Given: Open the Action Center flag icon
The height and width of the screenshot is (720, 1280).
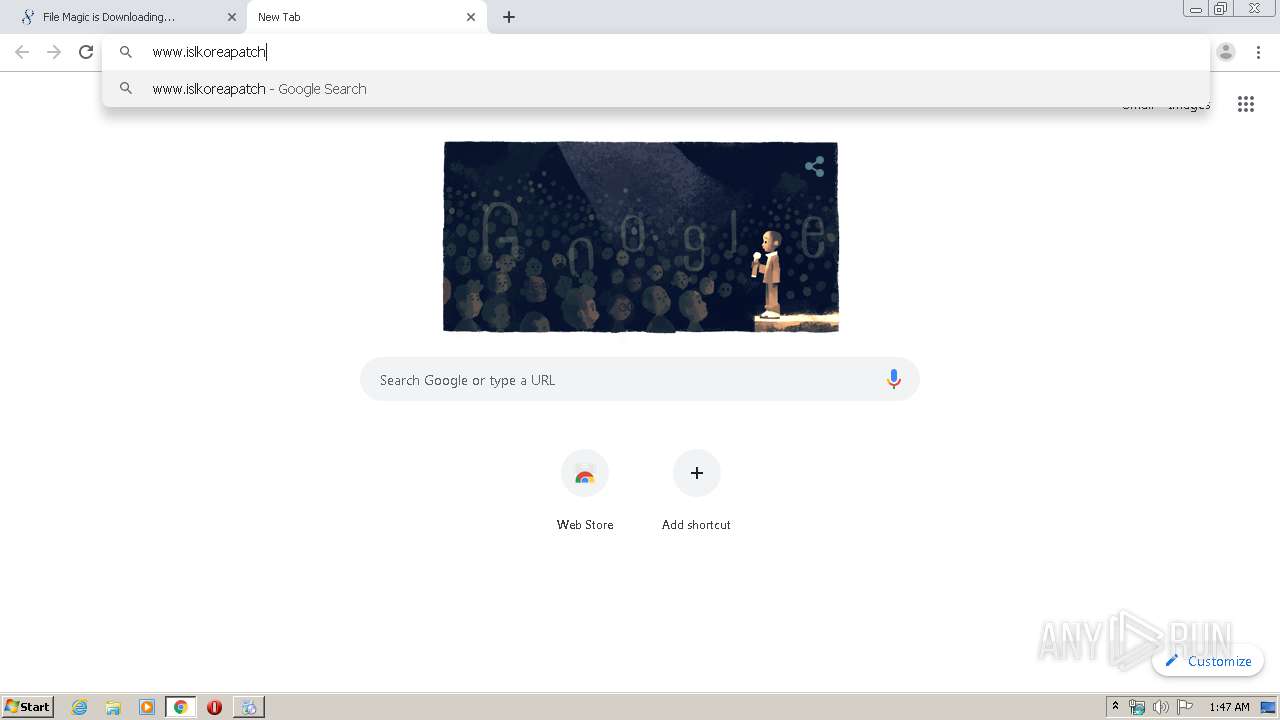Looking at the screenshot, I should [x=1185, y=707].
